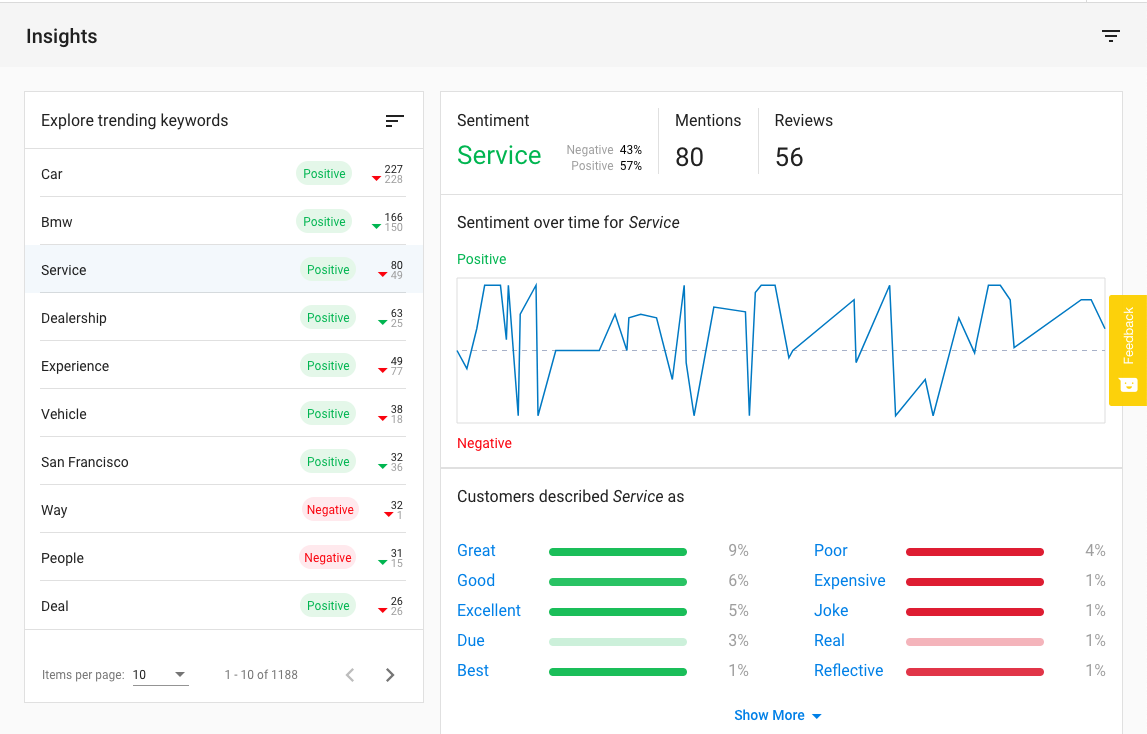Image resolution: width=1147 pixels, height=734 pixels.
Task: Expand Show More descriptors
Action: point(778,715)
